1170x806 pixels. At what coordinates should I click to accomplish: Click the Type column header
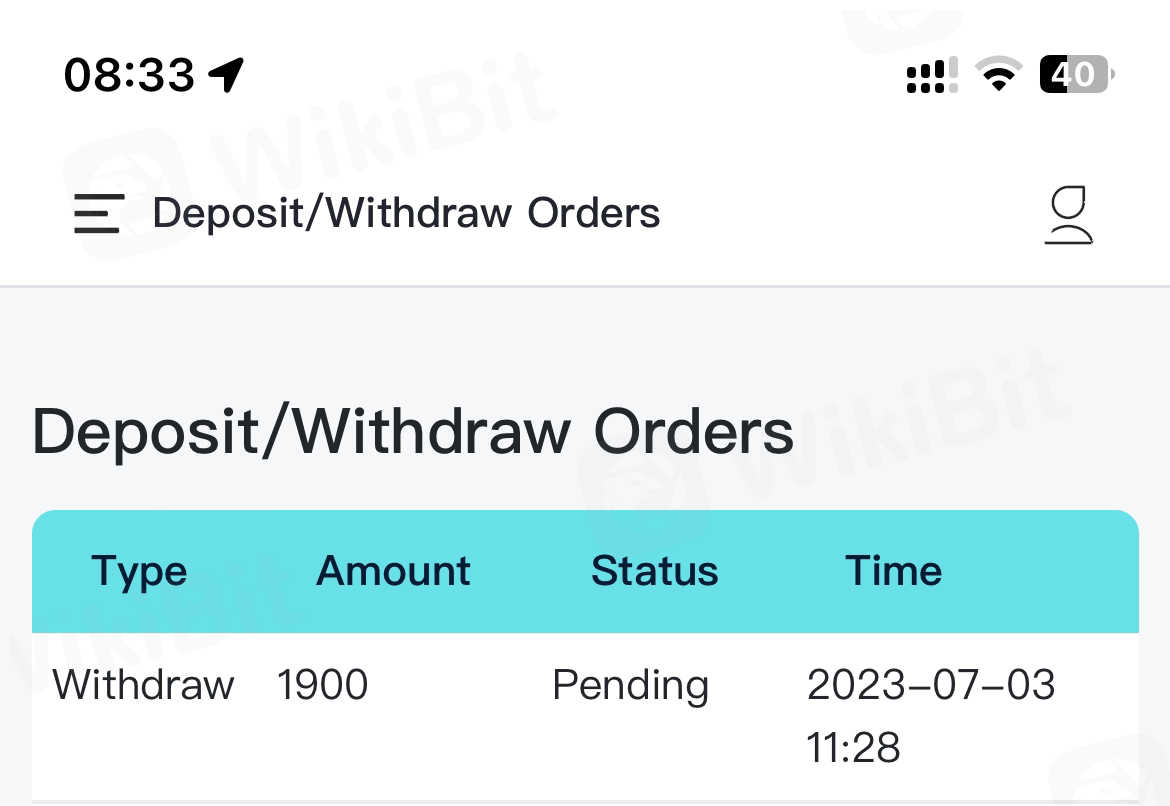139,571
